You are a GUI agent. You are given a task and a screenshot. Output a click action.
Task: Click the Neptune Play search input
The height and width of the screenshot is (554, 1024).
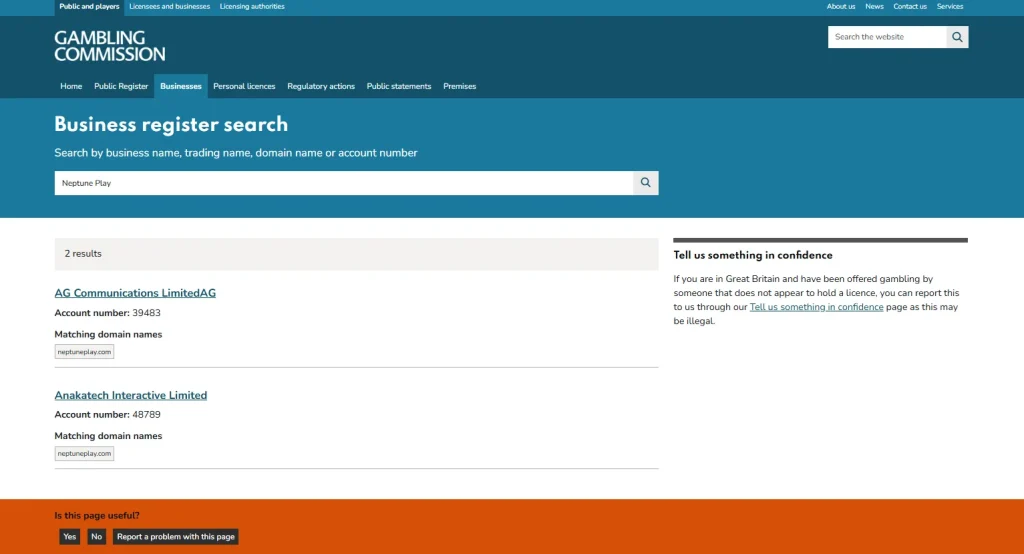coord(344,183)
